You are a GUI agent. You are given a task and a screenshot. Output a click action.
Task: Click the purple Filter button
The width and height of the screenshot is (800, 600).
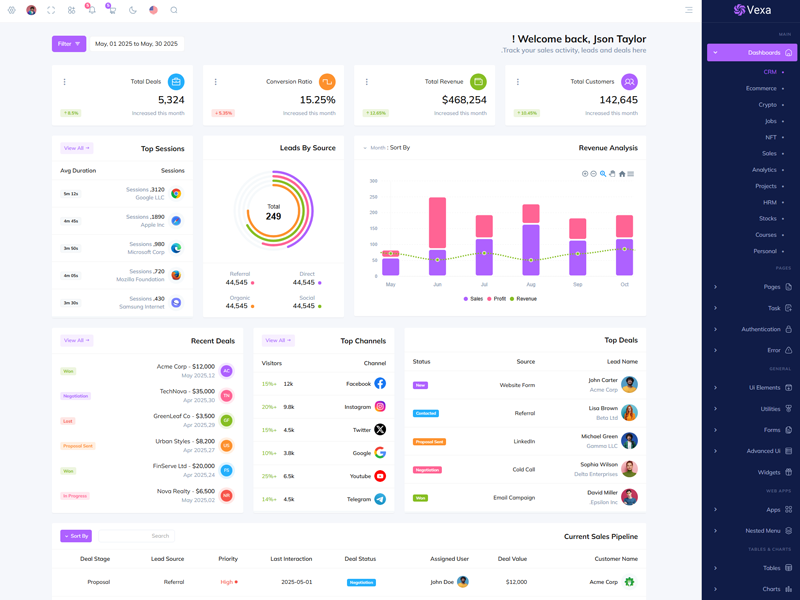(69, 44)
